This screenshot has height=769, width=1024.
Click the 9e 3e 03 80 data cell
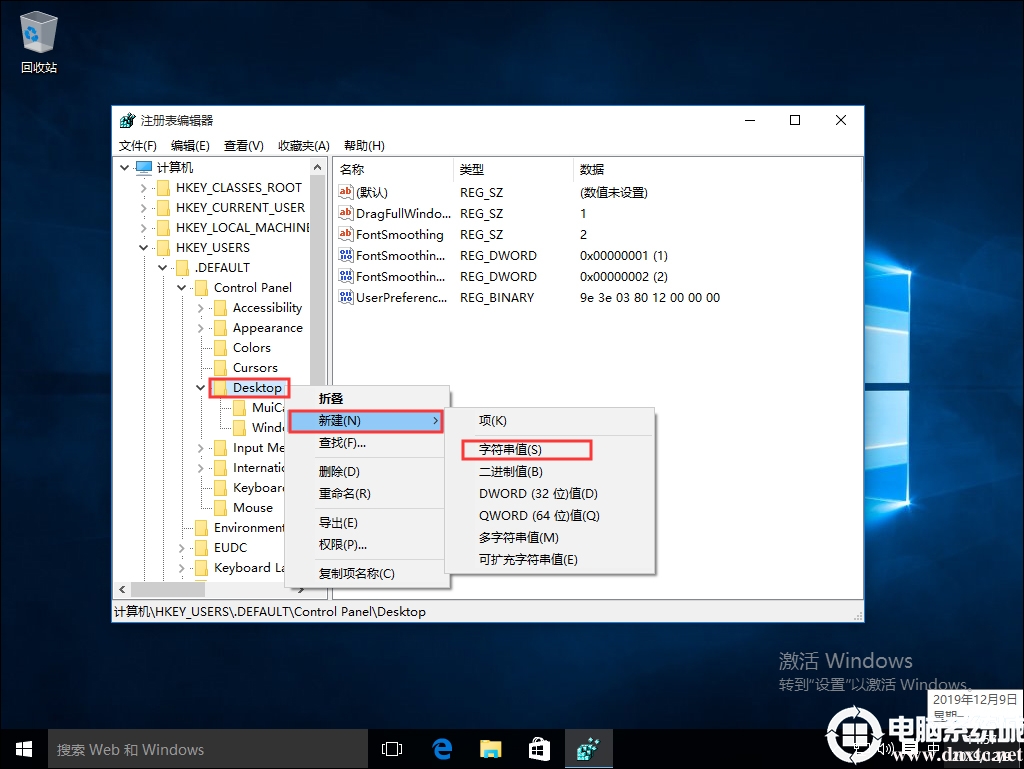click(650, 298)
